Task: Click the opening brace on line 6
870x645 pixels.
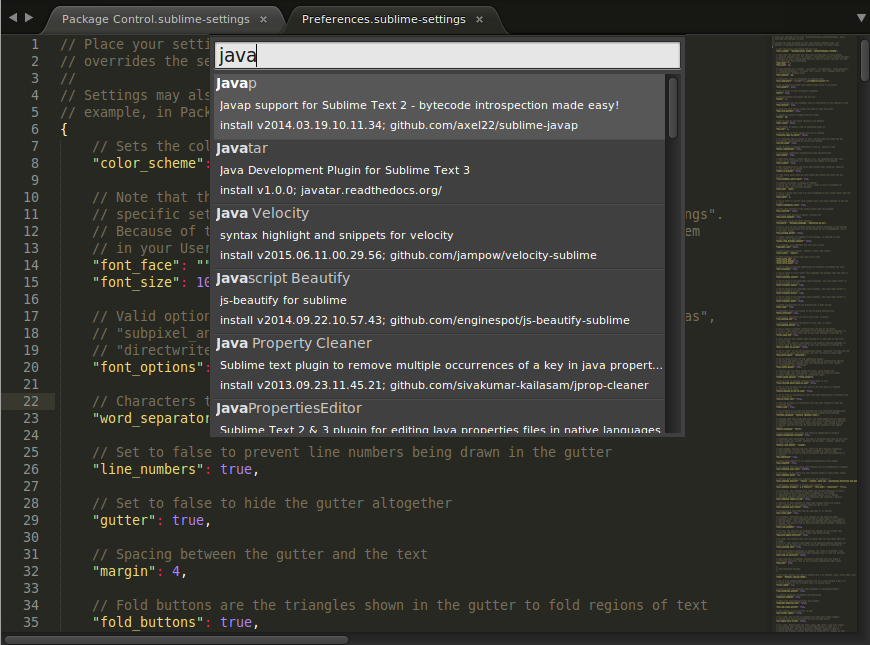Action: [64, 130]
